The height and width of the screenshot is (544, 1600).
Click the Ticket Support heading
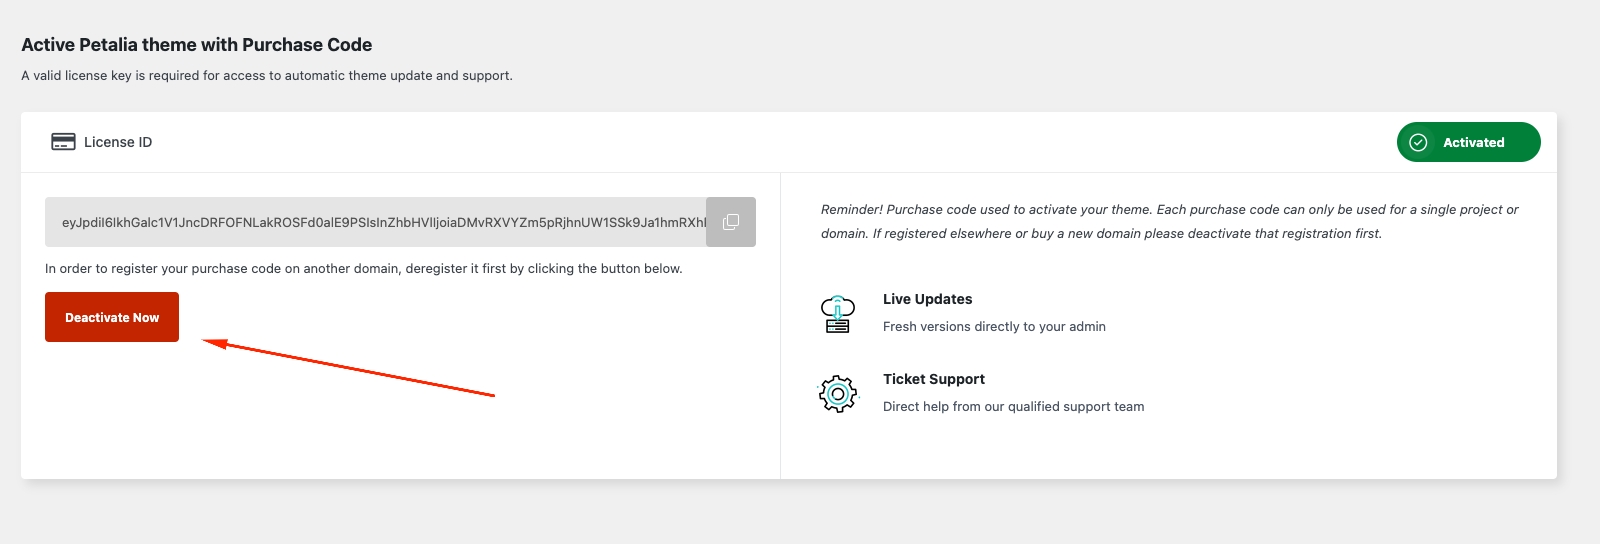tap(933, 379)
